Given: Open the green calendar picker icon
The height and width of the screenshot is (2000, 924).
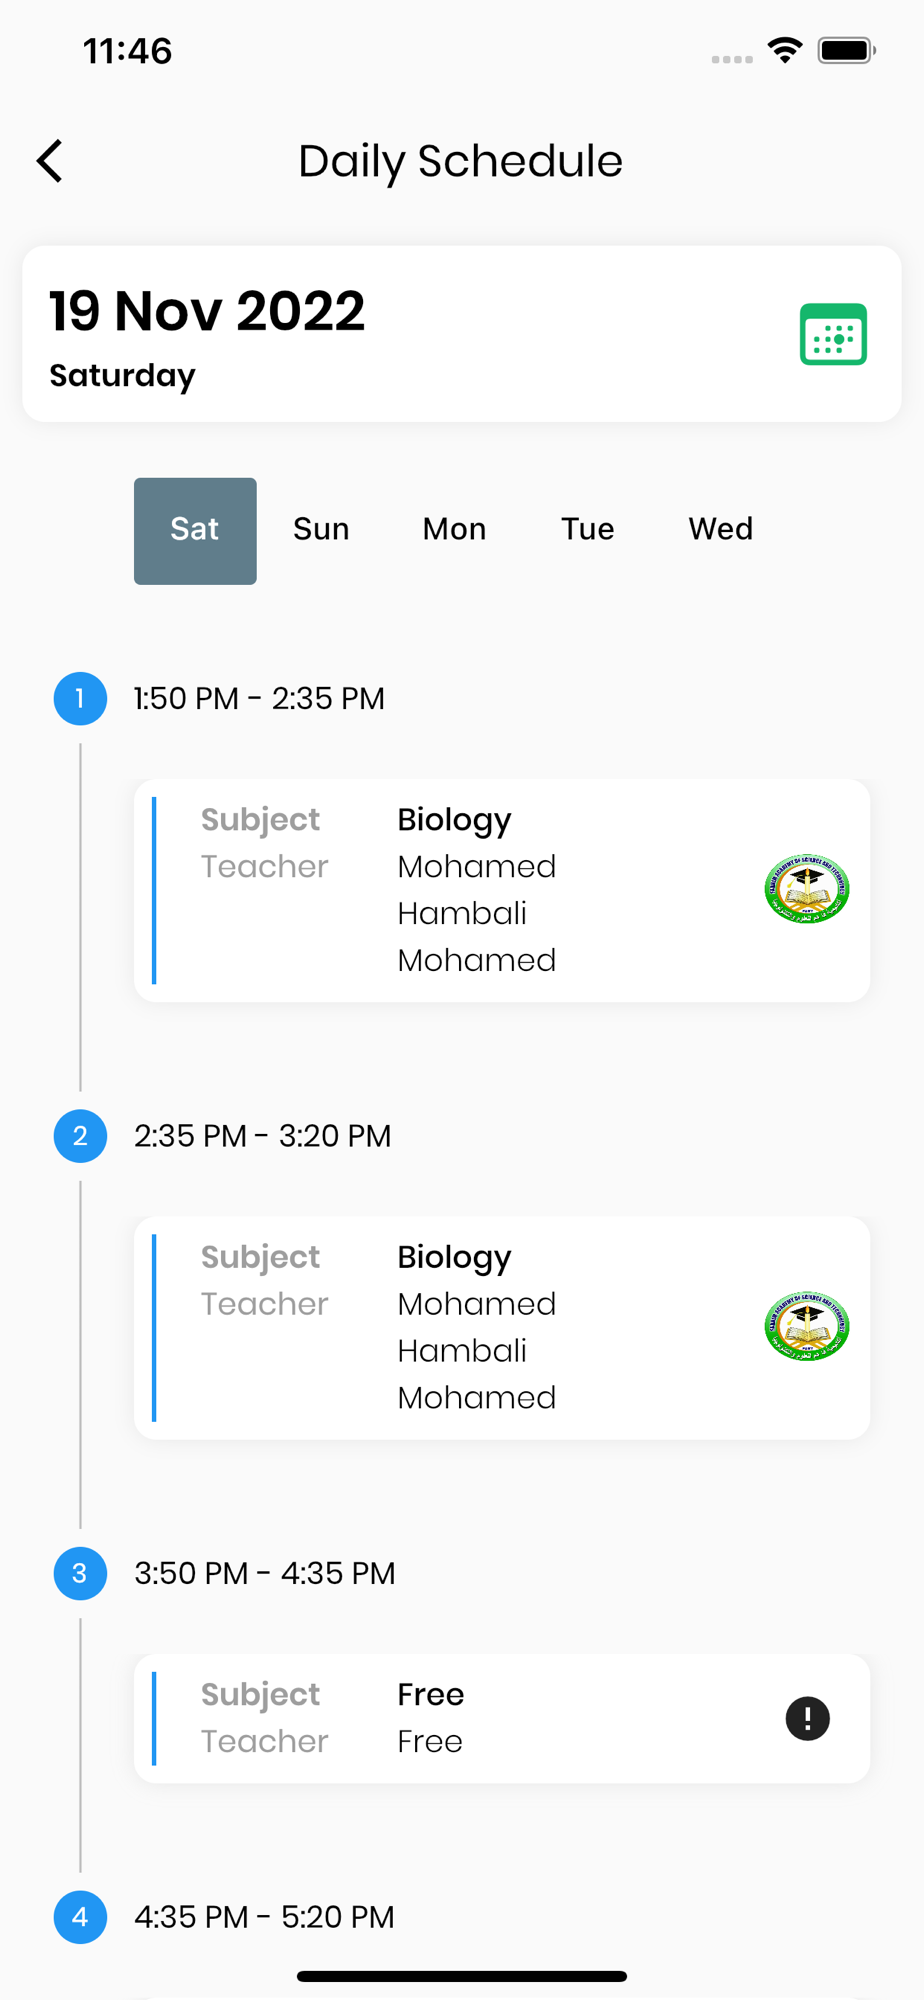Looking at the screenshot, I should (833, 334).
